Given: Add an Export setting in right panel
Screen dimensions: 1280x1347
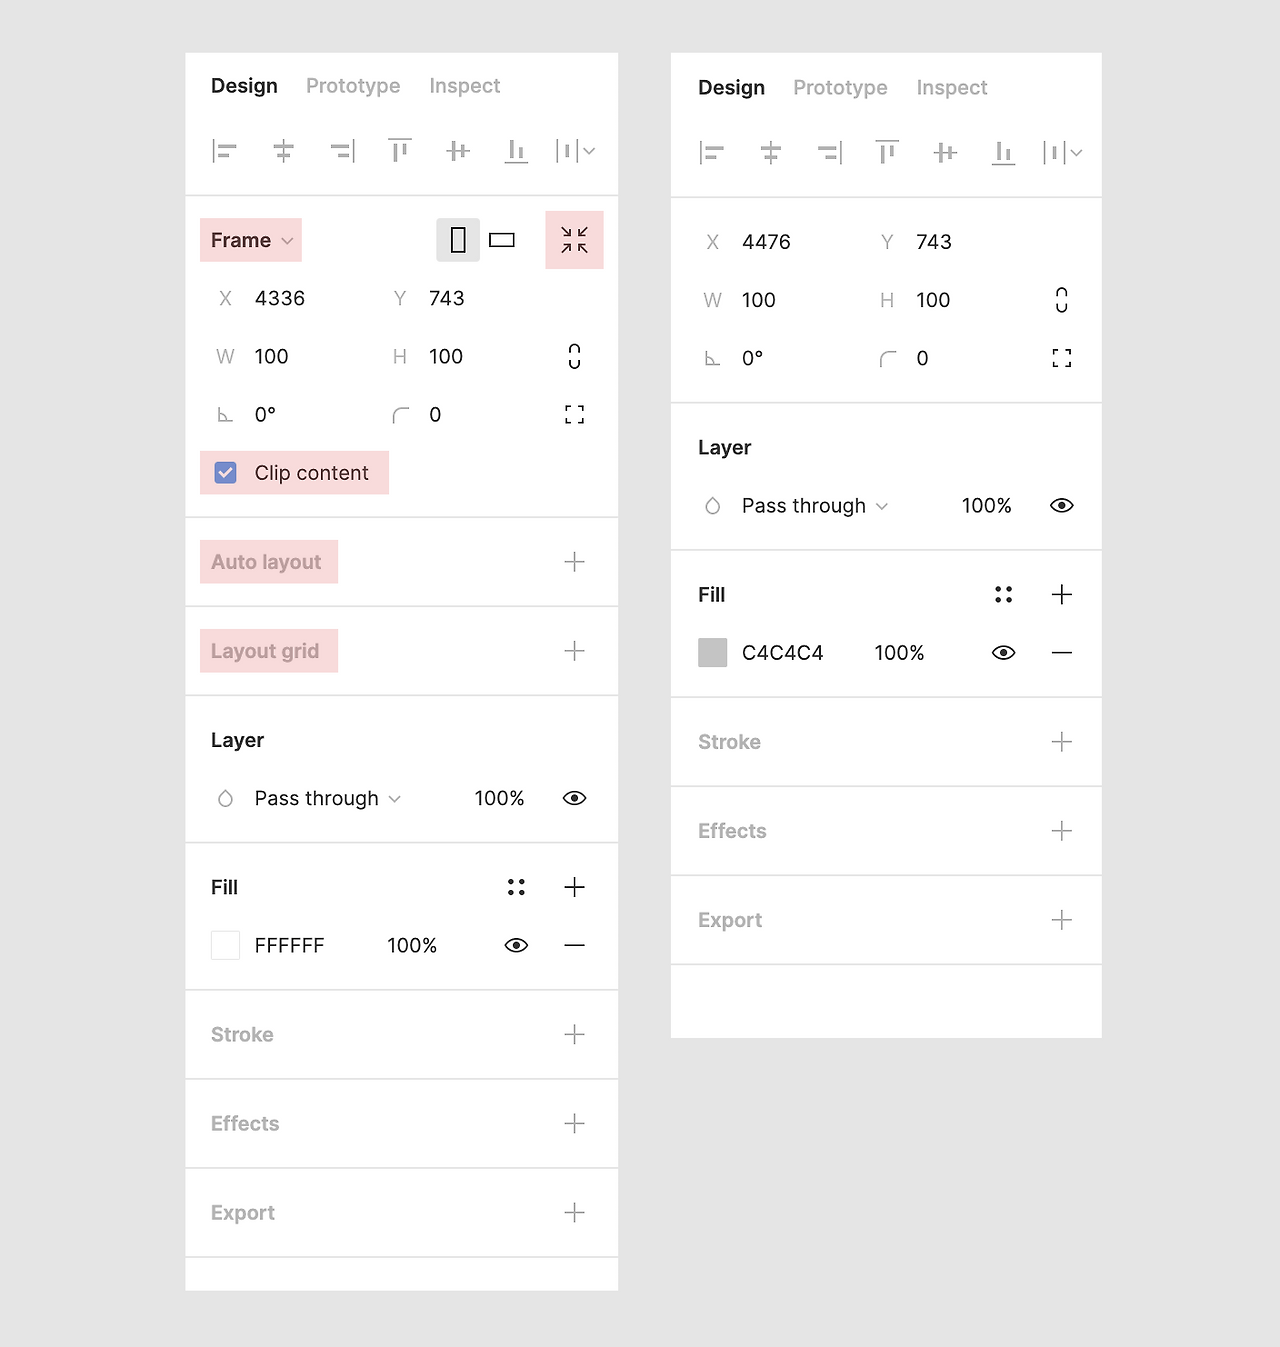Looking at the screenshot, I should point(1062,920).
